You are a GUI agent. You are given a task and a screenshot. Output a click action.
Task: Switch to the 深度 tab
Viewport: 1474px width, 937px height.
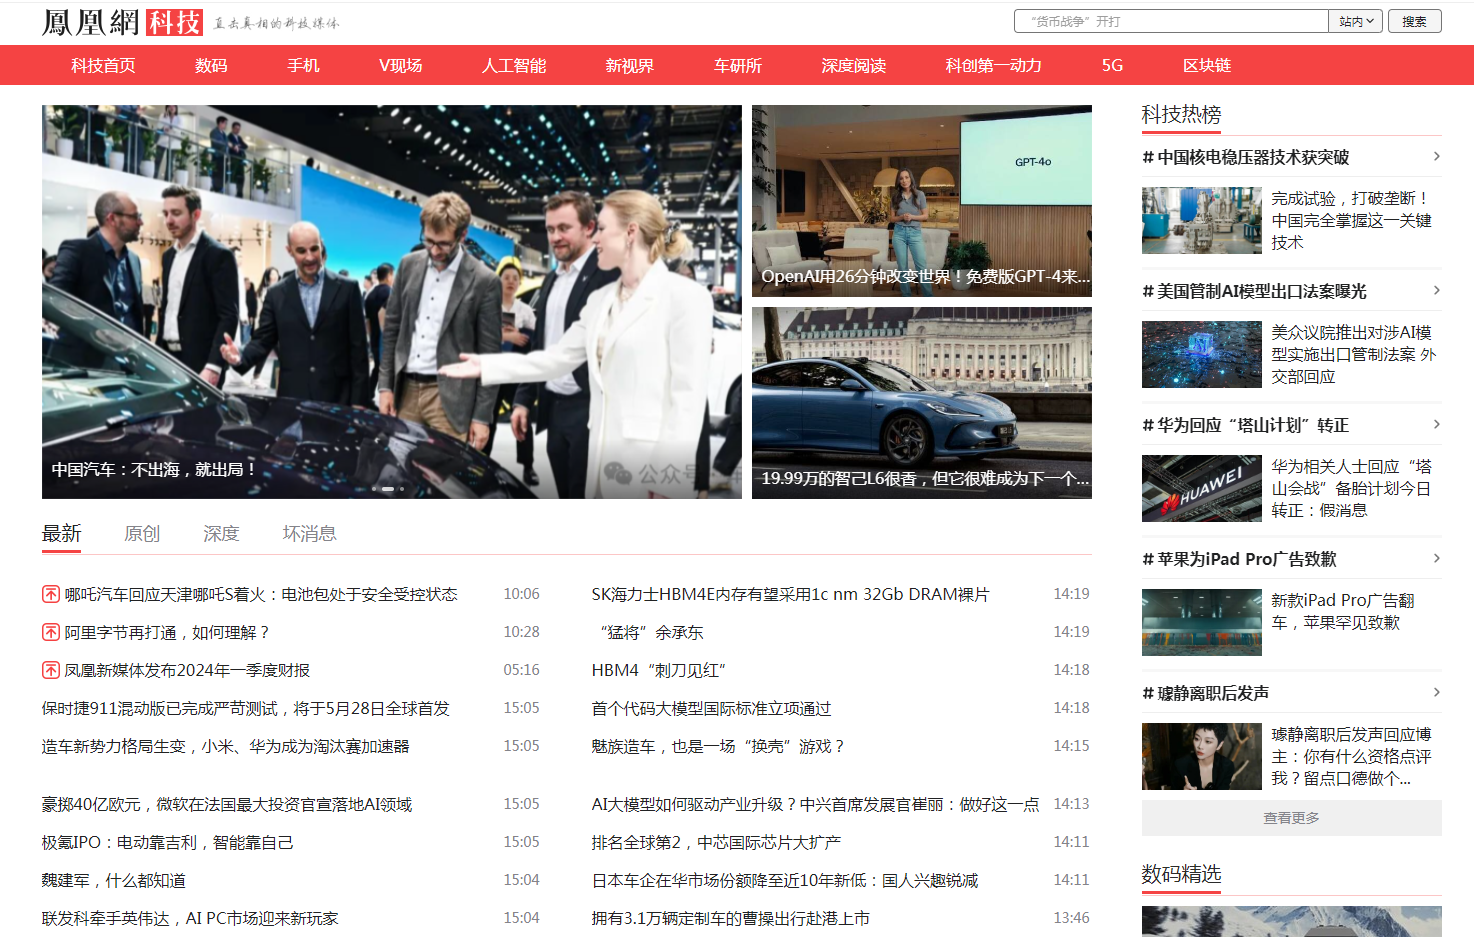coord(221,533)
